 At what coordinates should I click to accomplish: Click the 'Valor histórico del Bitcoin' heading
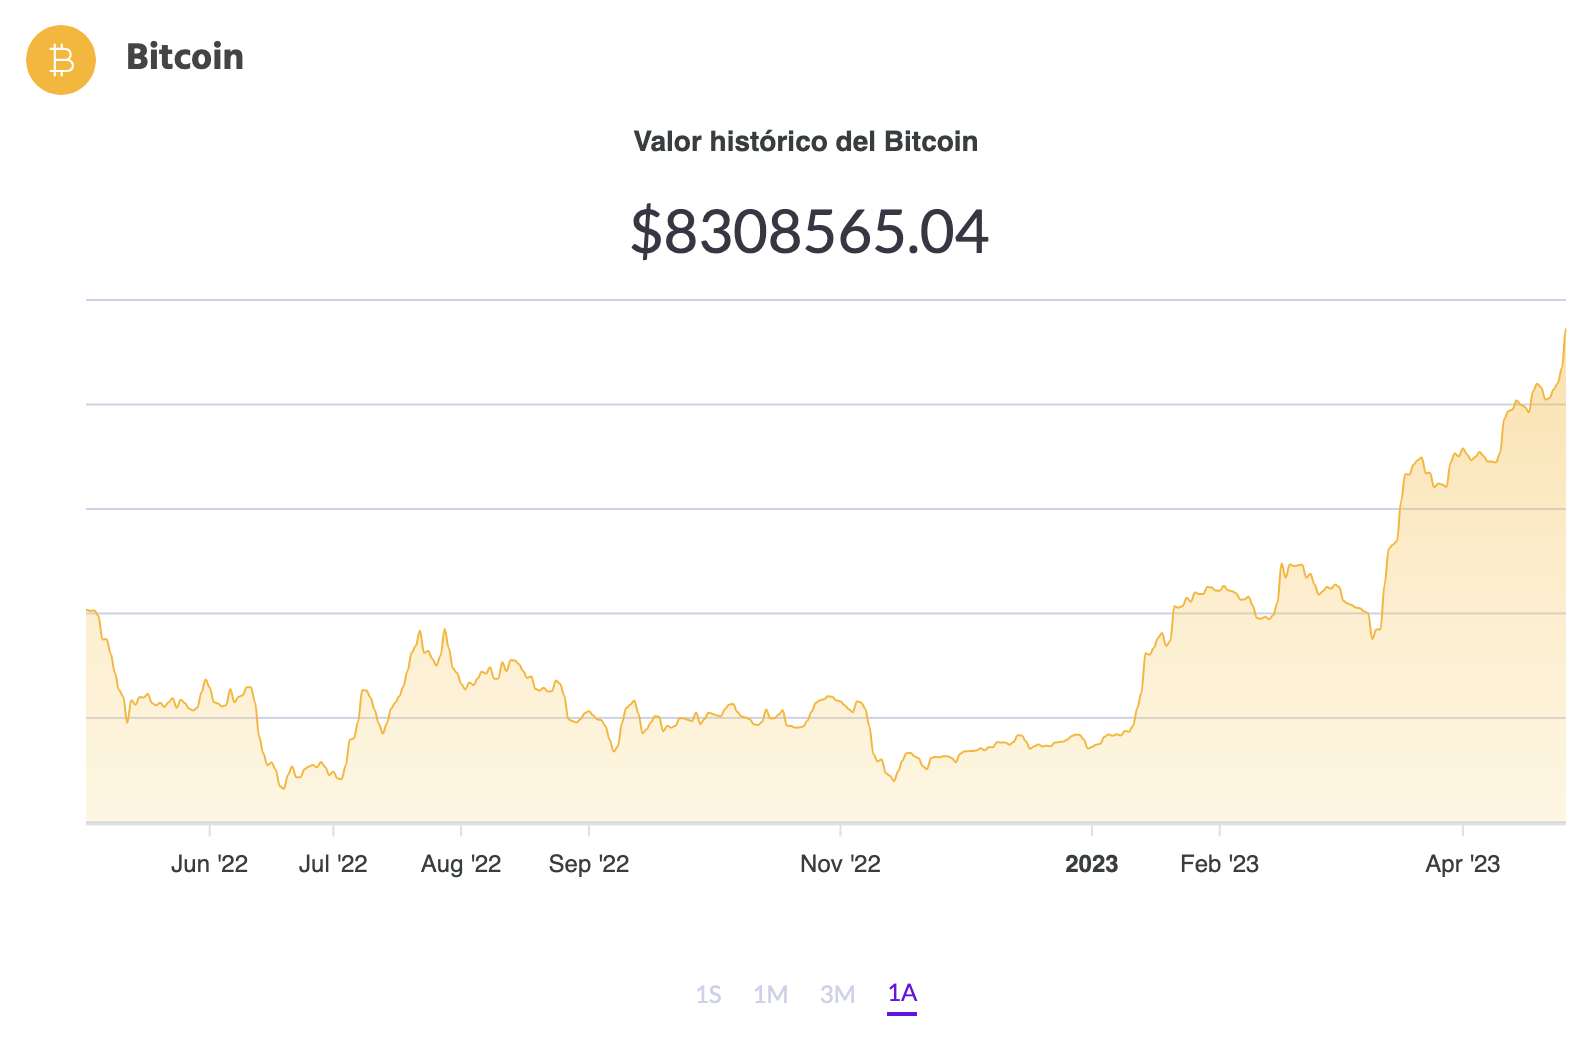806,141
